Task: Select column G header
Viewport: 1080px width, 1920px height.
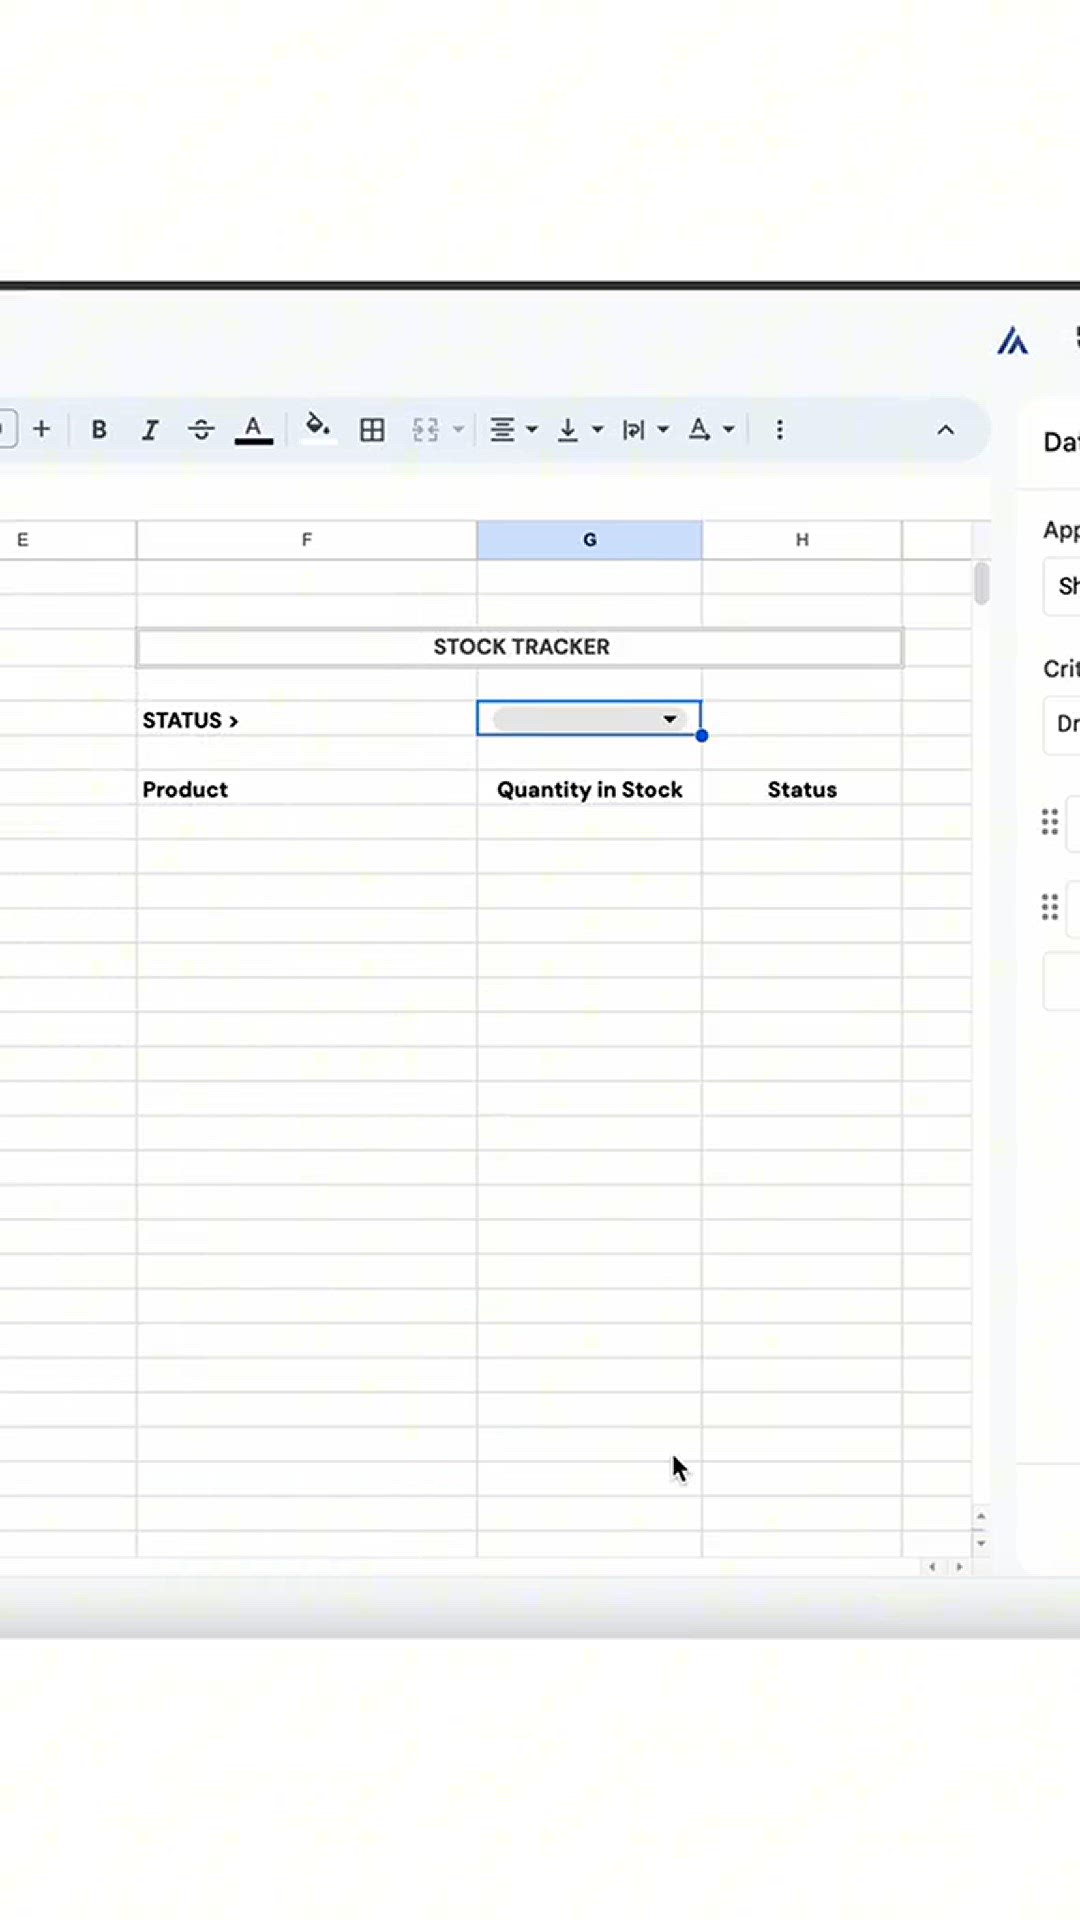Action: pyautogui.click(x=589, y=540)
